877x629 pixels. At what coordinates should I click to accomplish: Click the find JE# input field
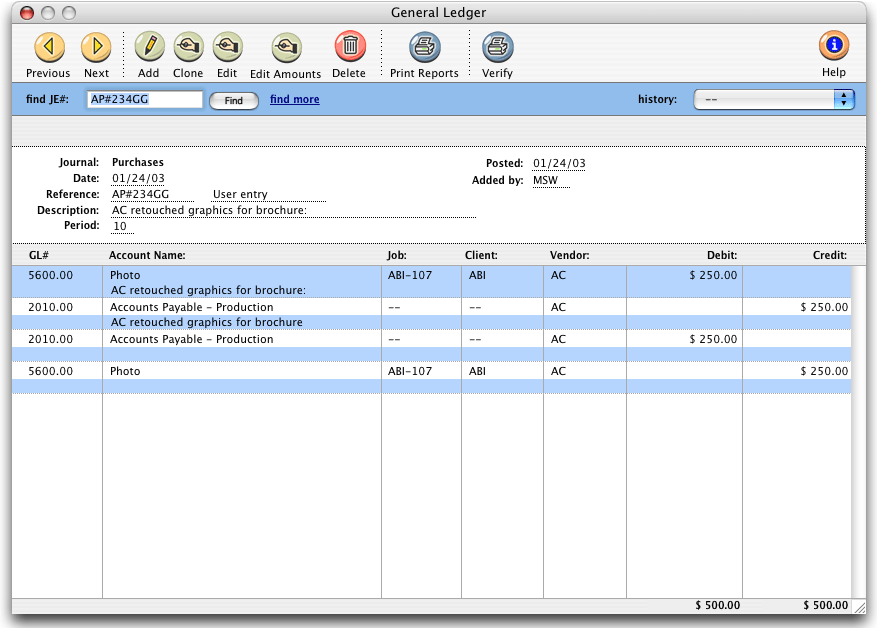(144, 100)
